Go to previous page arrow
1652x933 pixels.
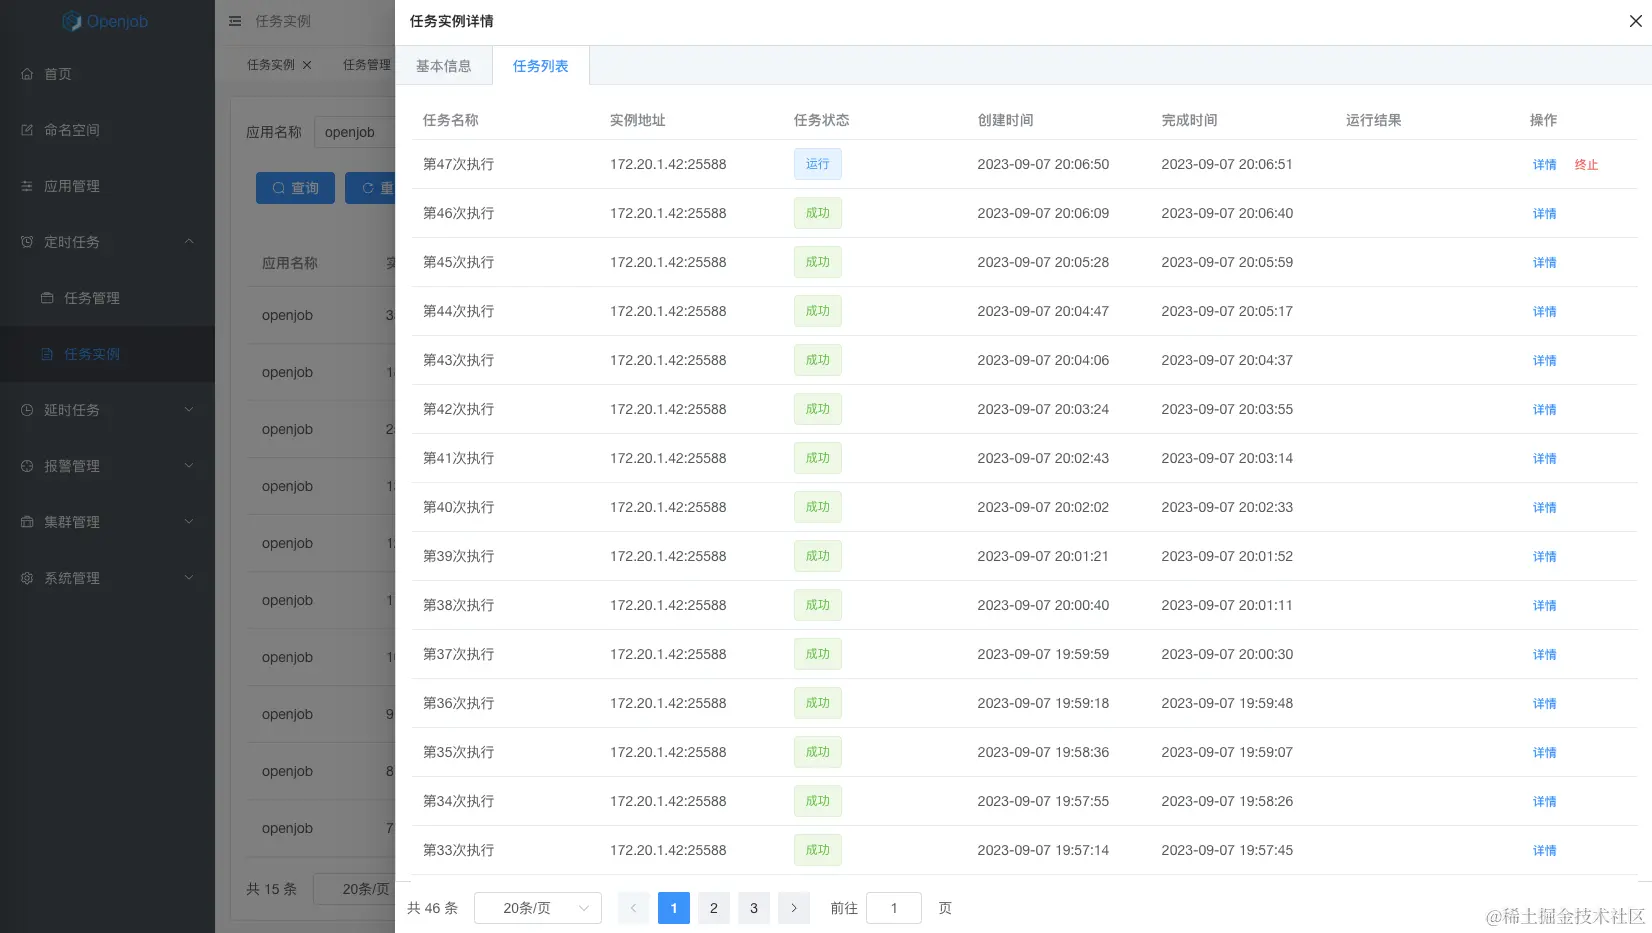(633, 908)
